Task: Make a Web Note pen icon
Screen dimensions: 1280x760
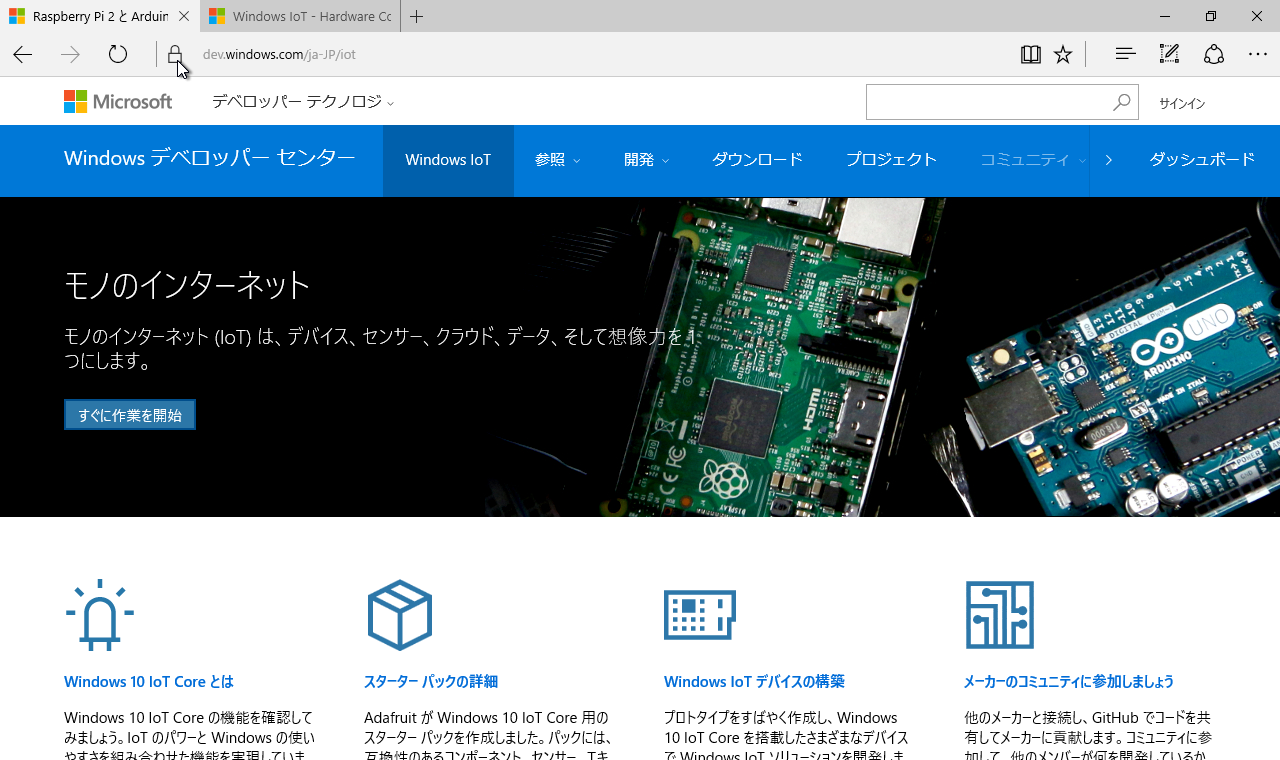Action: pos(1169,54)
